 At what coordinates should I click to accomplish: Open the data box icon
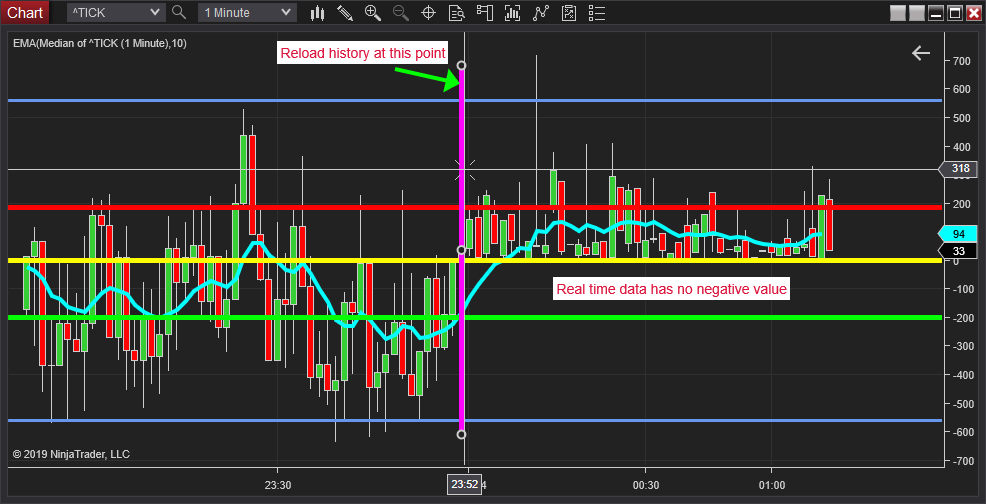tap(457, 12)
